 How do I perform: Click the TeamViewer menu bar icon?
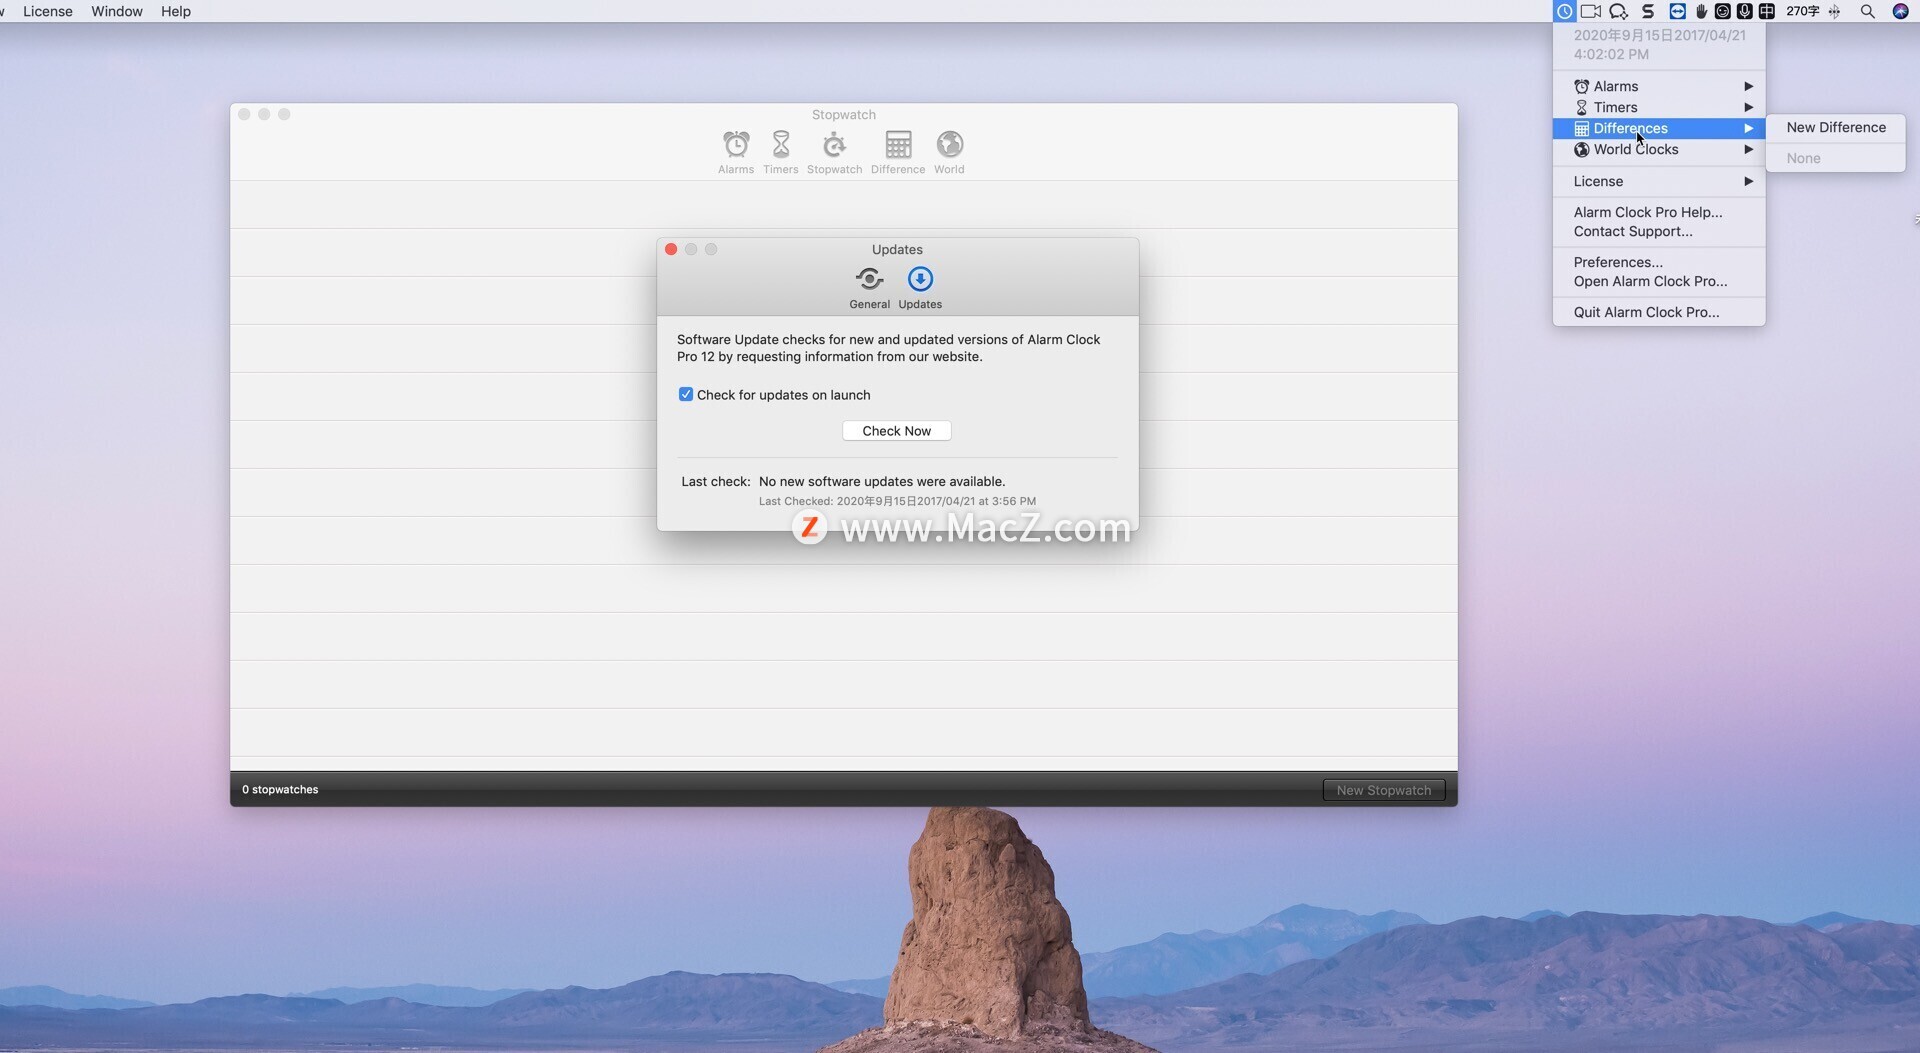pyautogui.click(x=1677, y=11)
